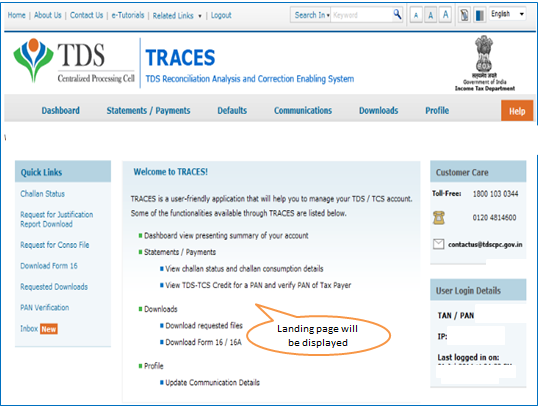Click the envelope email icon
This screenshot has height=410, width=538.
(x=438, y=244)
